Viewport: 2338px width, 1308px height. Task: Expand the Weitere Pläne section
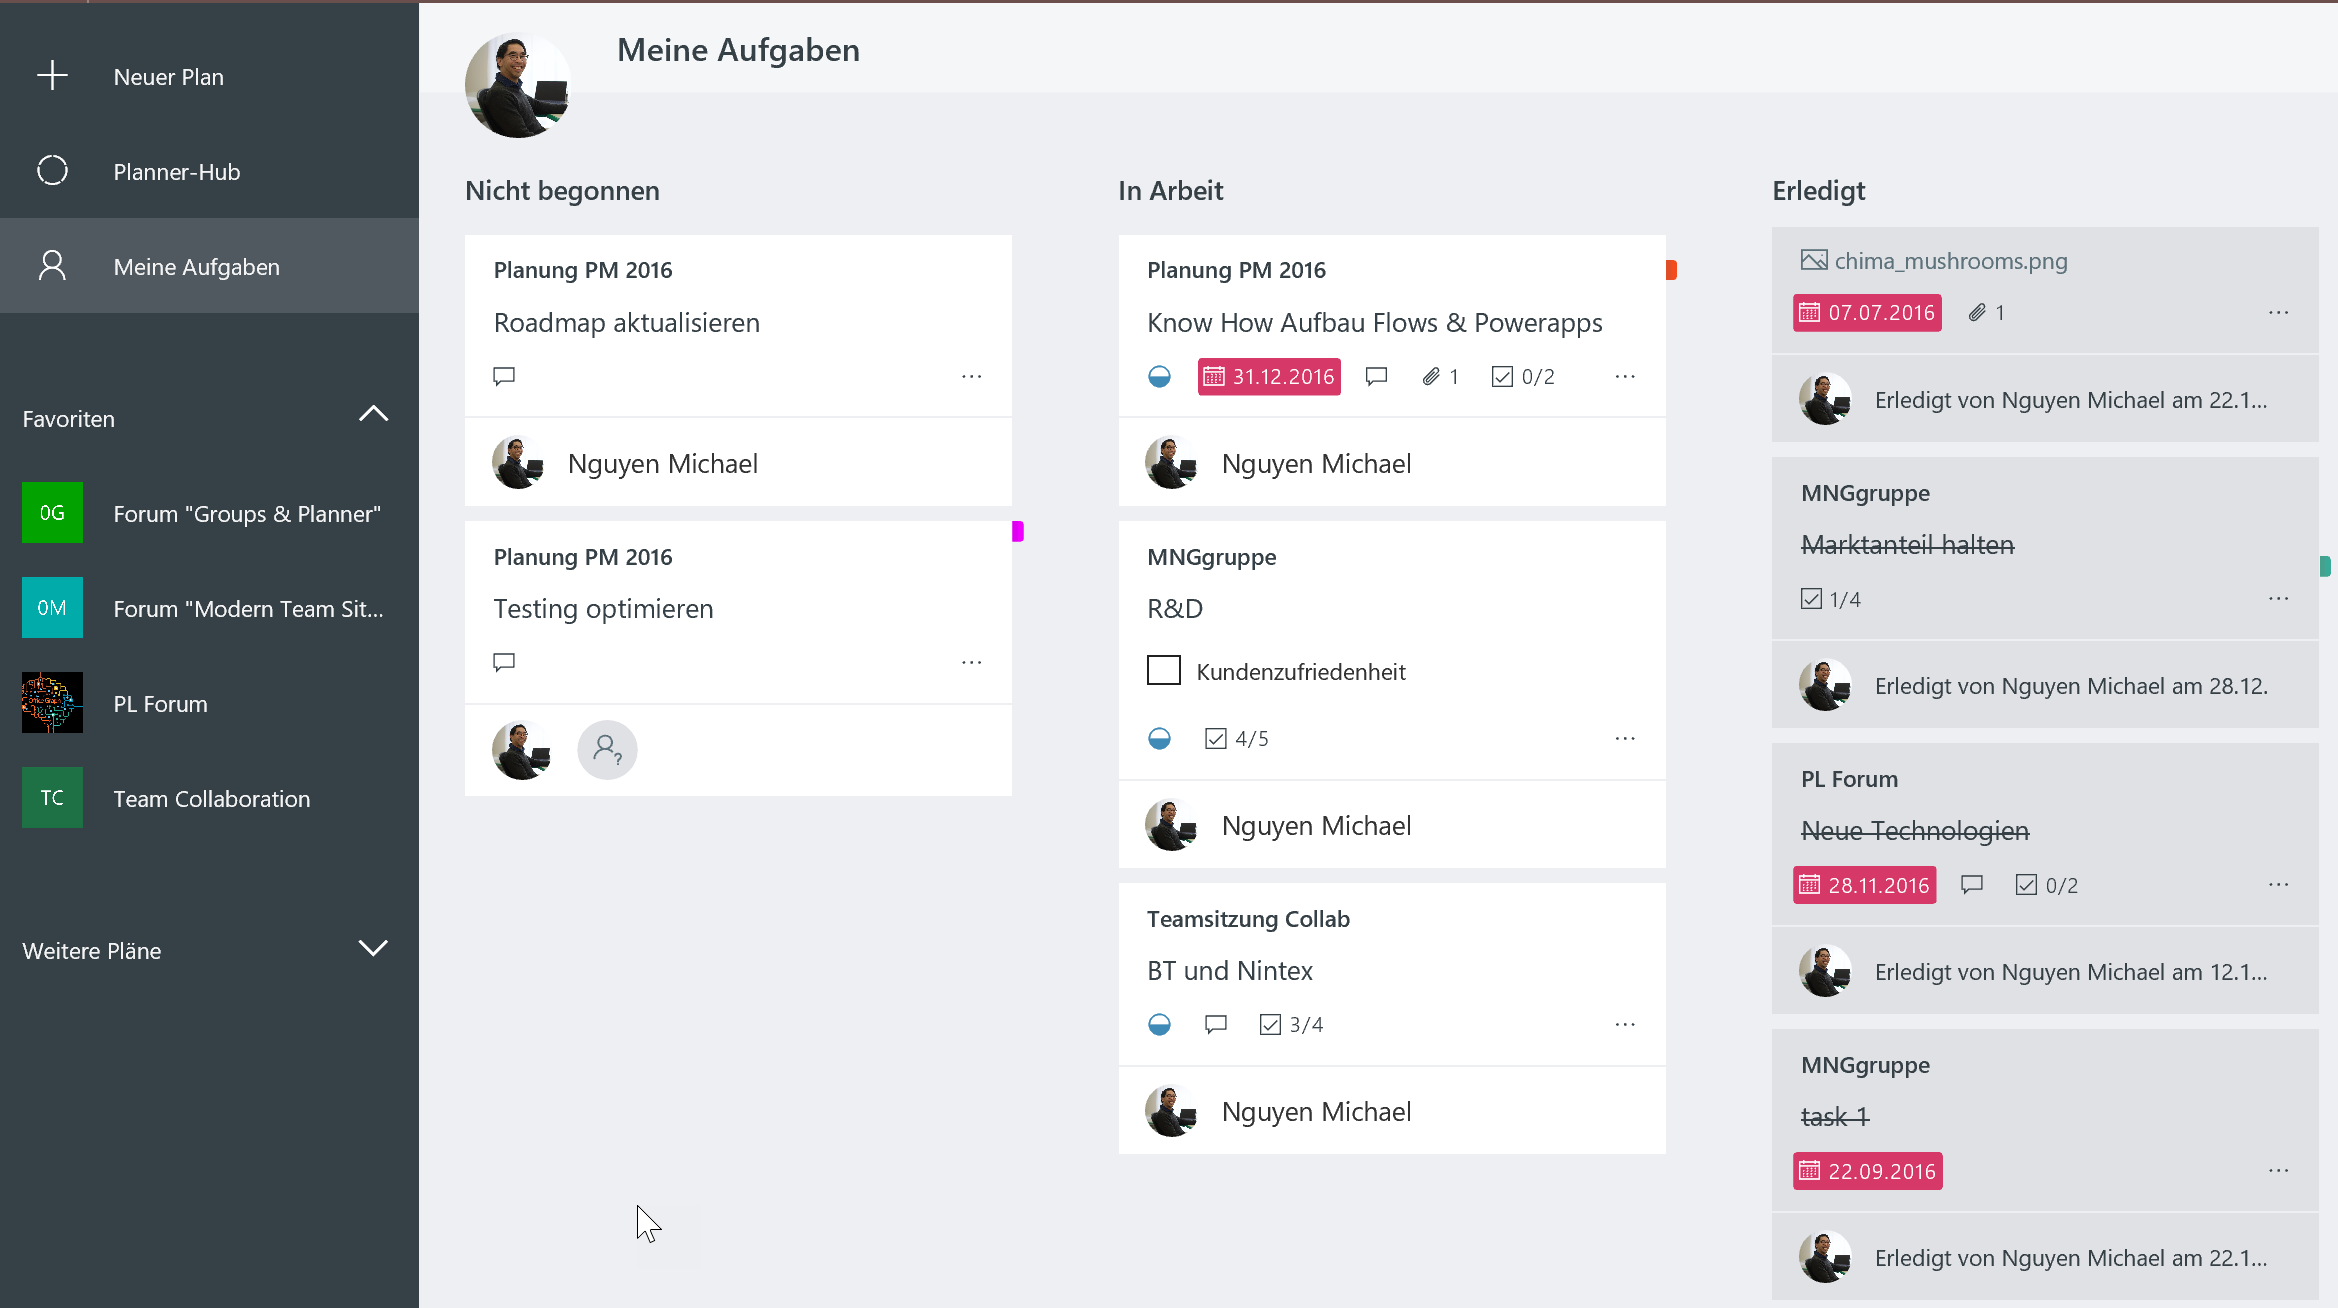click(373, 948)
